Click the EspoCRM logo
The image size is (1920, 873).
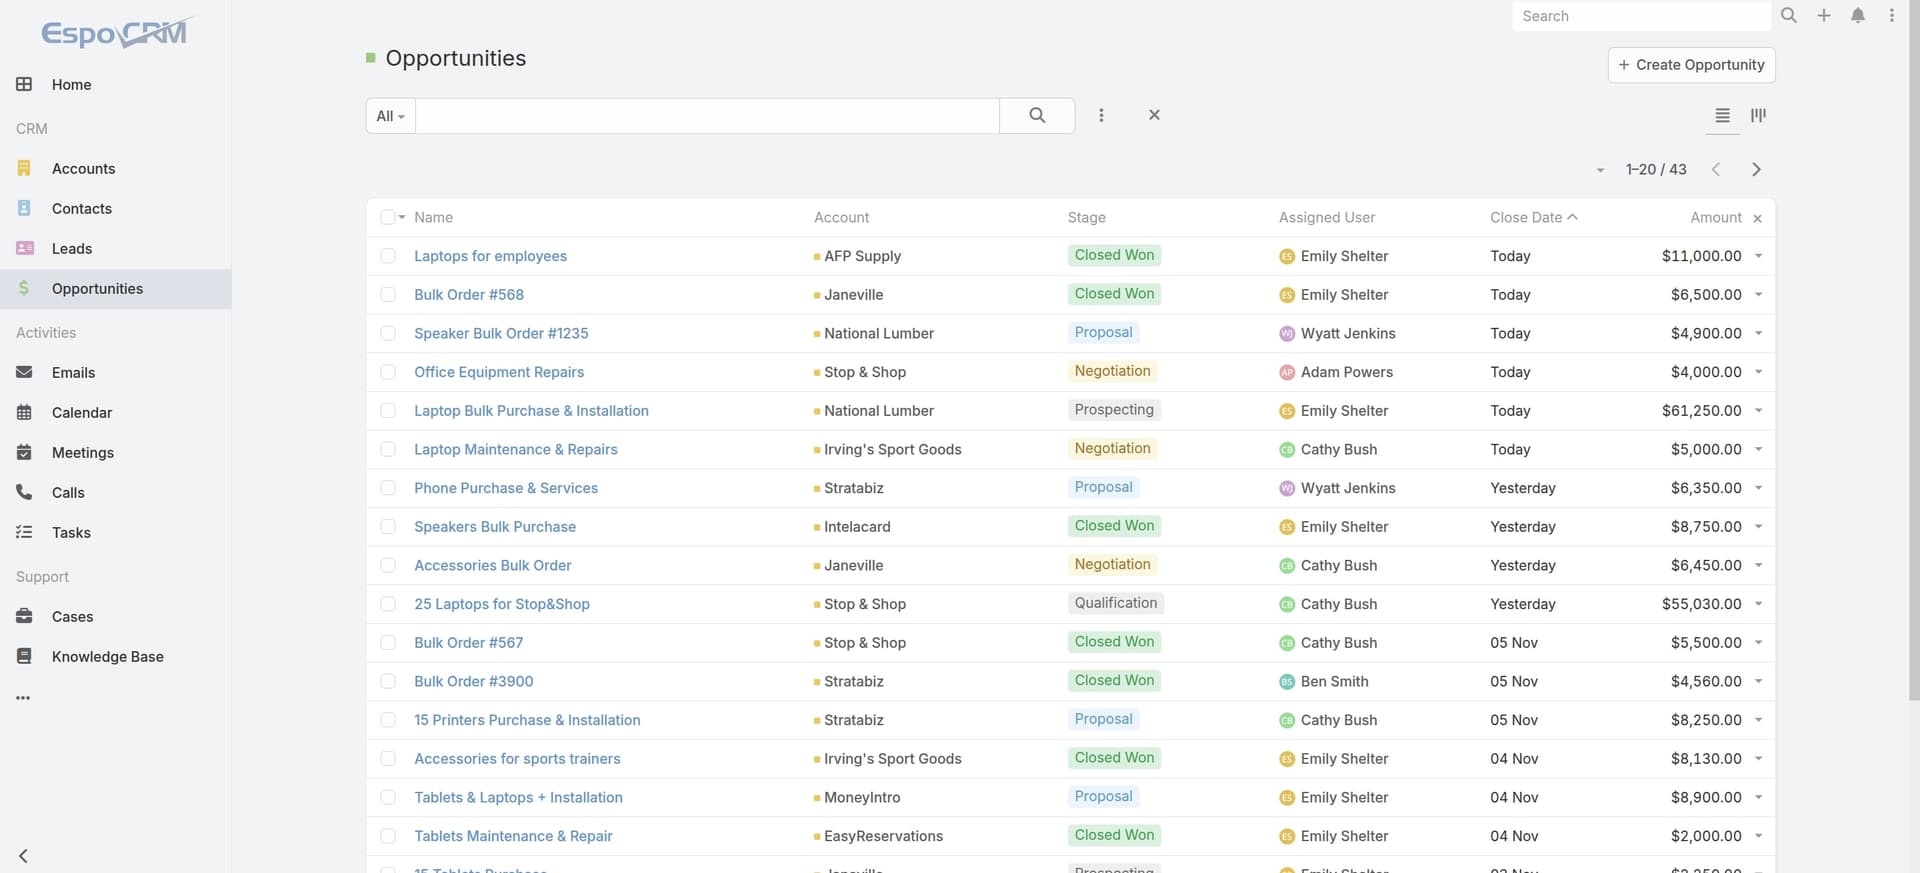(x=115, y=33)
